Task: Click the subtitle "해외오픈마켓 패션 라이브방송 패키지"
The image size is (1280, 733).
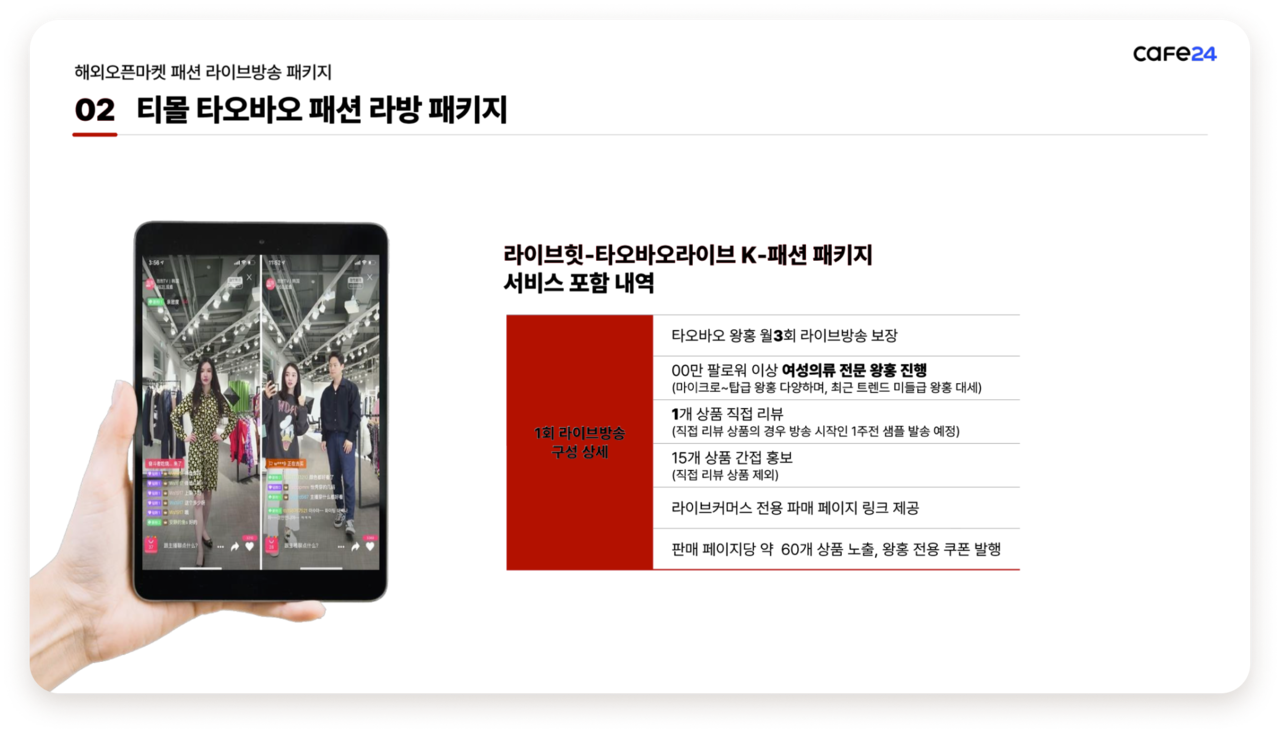Action: point(203,72)
